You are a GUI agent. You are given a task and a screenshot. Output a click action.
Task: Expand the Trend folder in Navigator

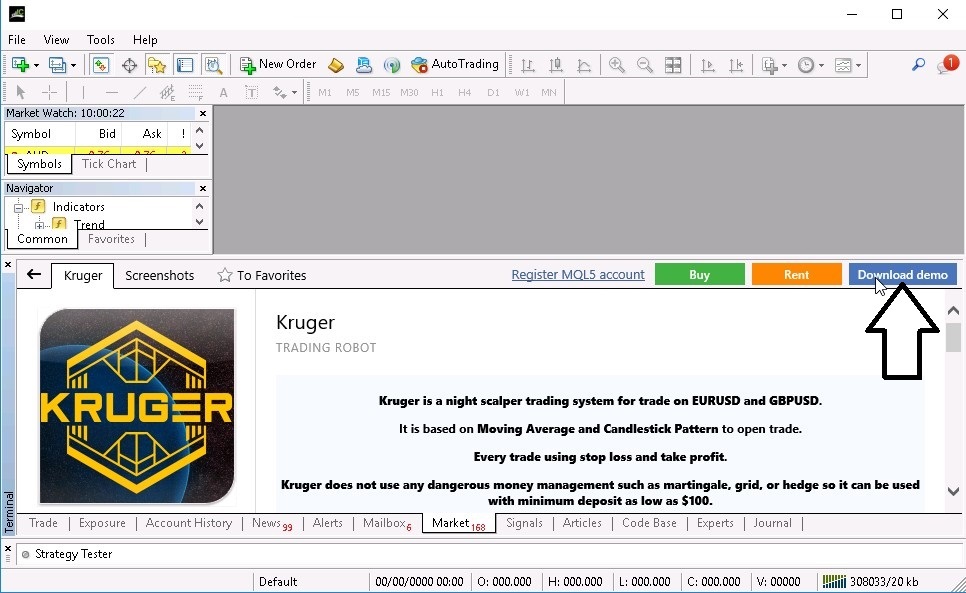(x=39, y=225)
